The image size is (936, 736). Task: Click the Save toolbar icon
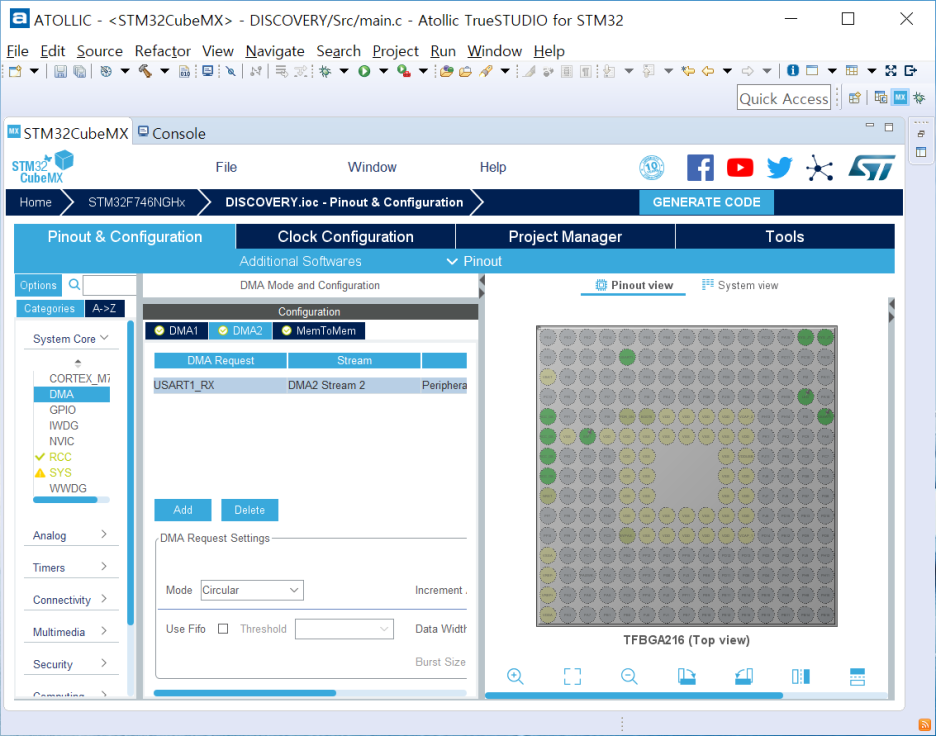pos(60,71)
